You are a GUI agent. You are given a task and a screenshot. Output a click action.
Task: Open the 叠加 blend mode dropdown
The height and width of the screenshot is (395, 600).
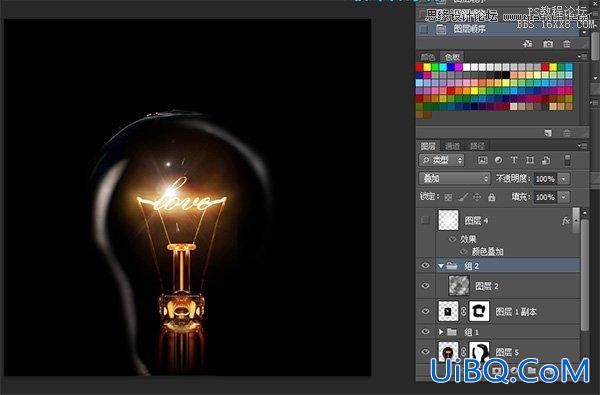tap(455, 179)
